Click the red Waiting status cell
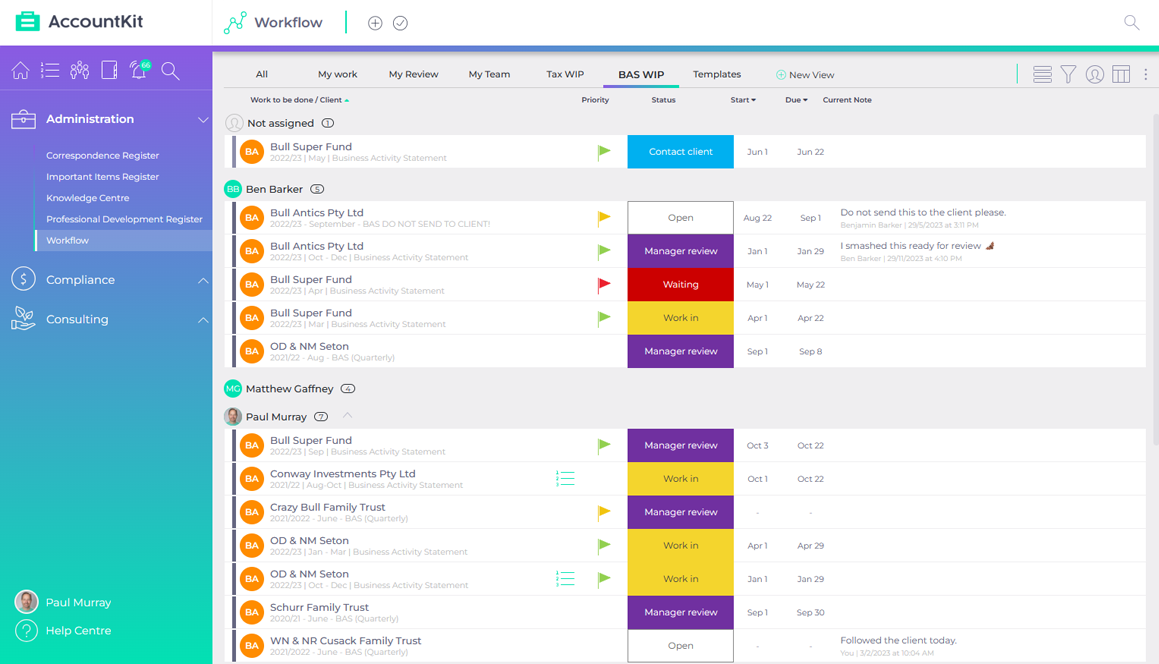 pyautogui.click(x=680, y=285)
